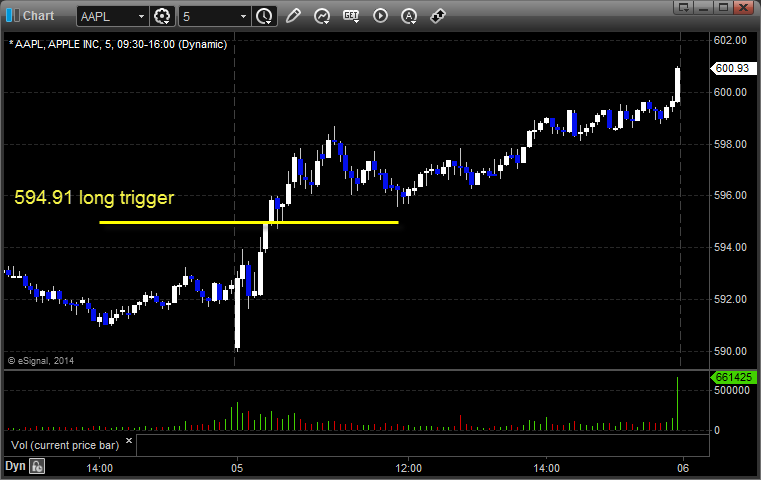Select the Vol (current price bar) label
The height and width of the screenshot is (480, 761).
[65, 445]
